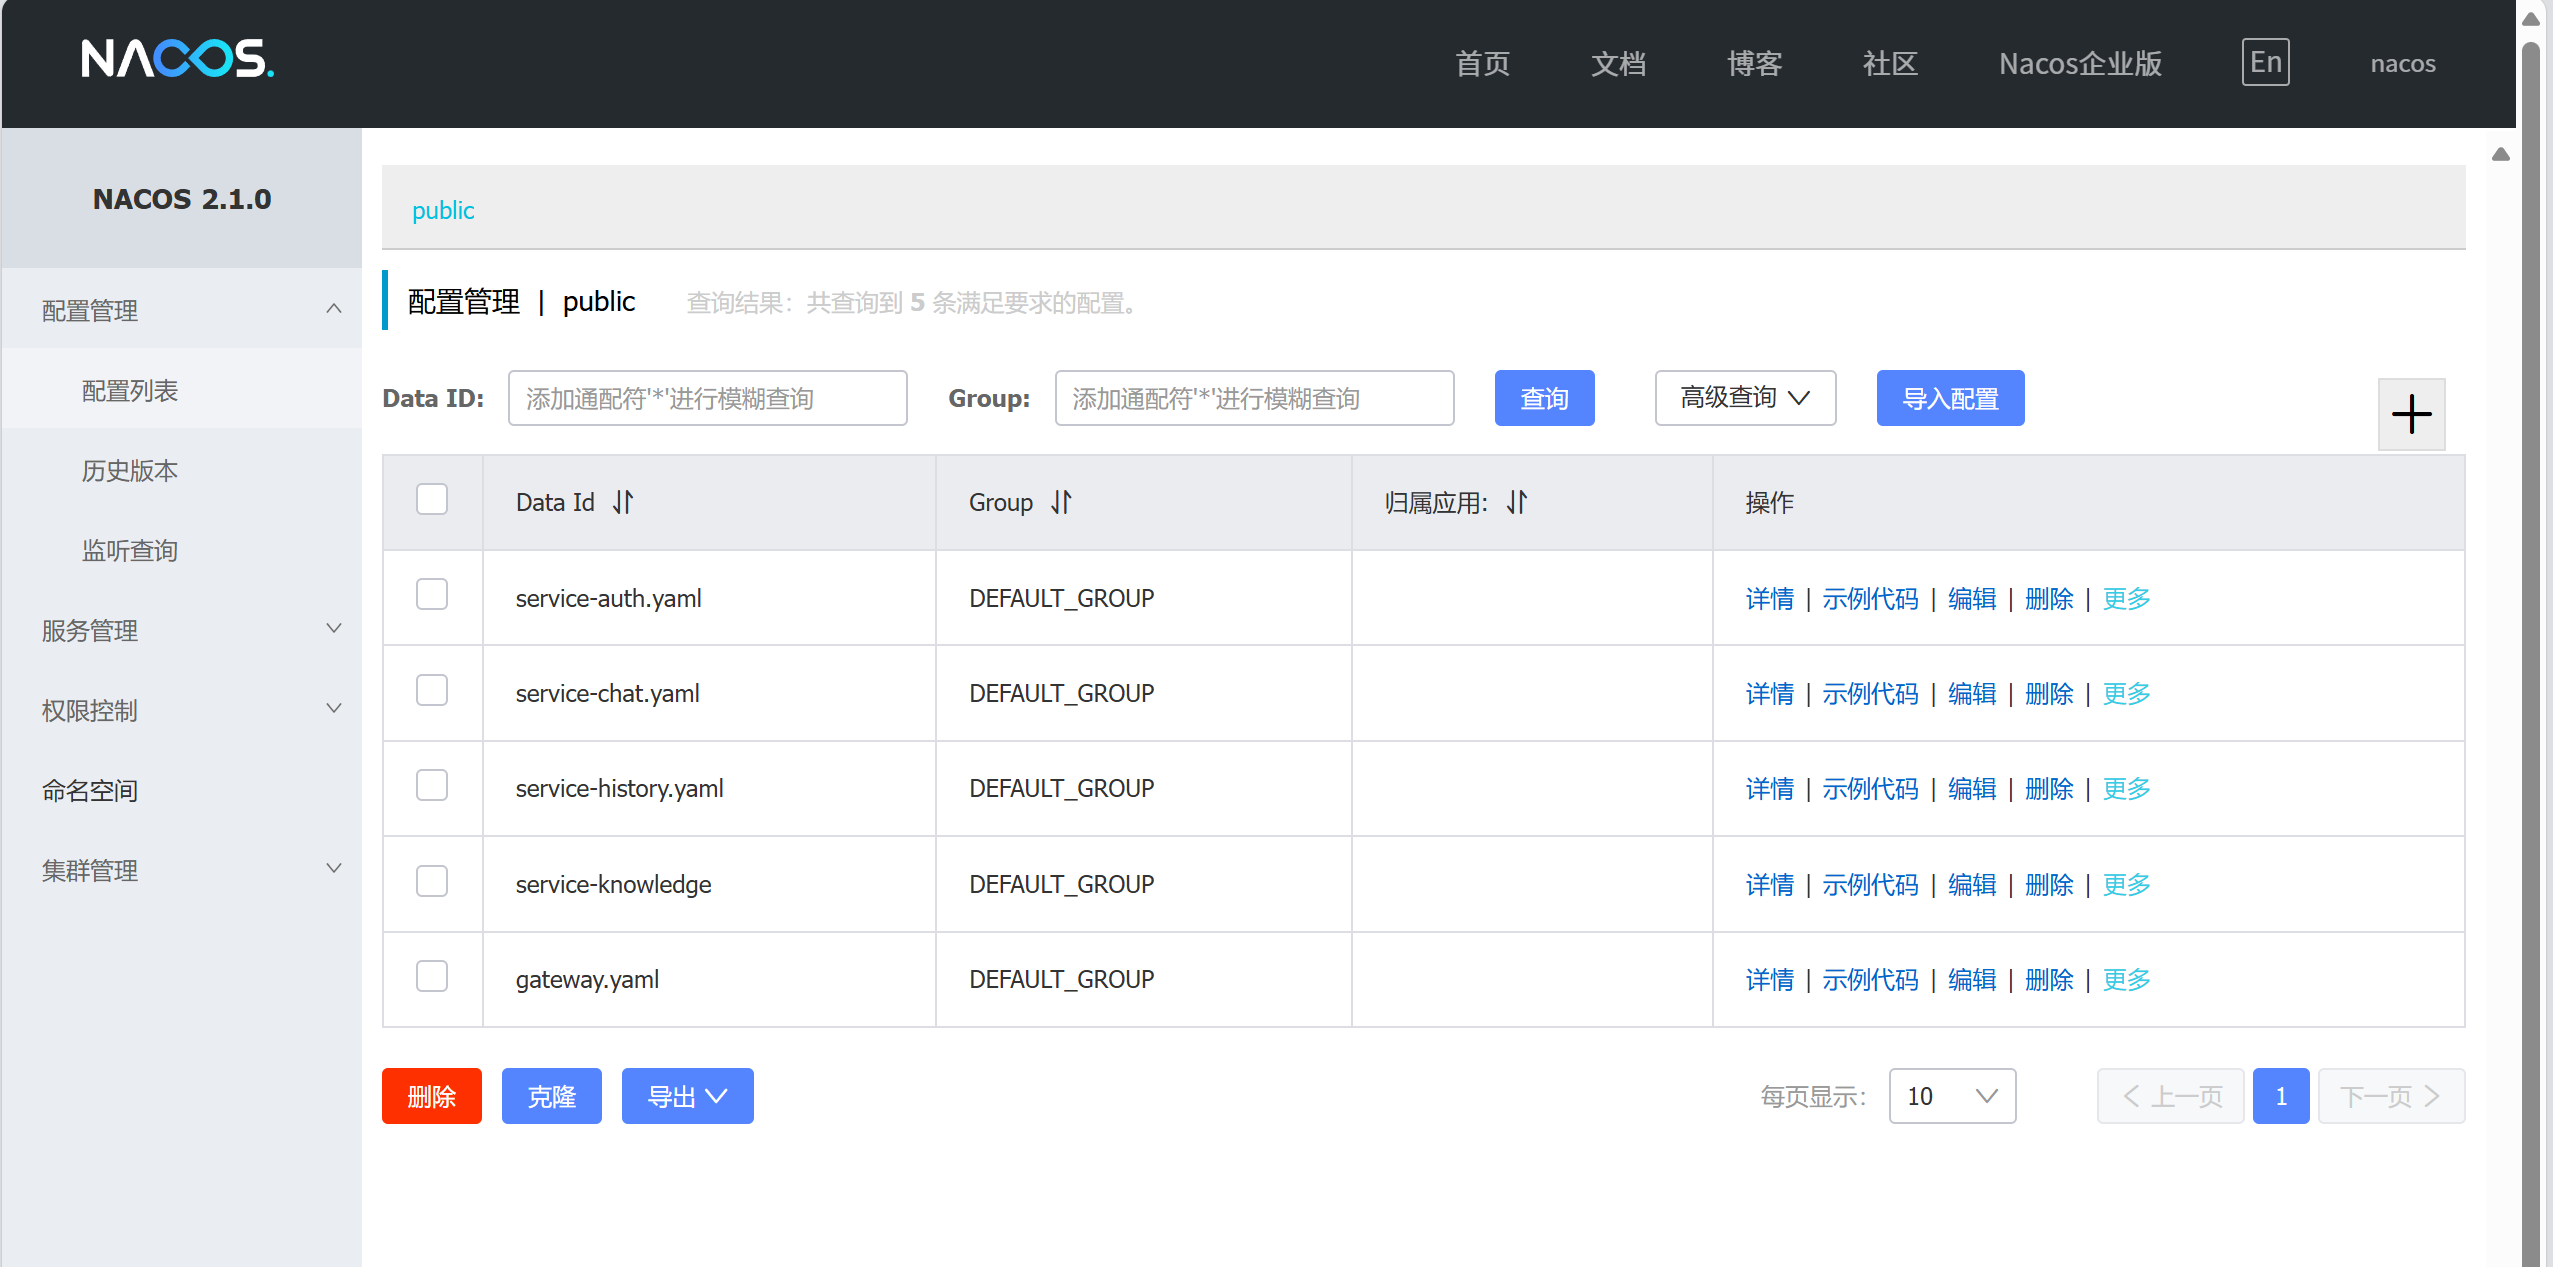Click the 下一页 next page button

(x=2391, y=1096)
